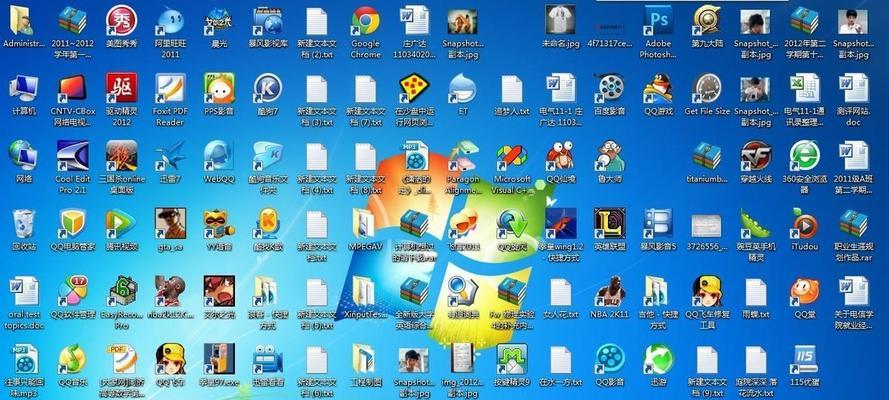The height and width of the screenshot is (400, 889).
Task: Open CNTV-CBox 网络电视 shortcut
Action: pos(73,90)
